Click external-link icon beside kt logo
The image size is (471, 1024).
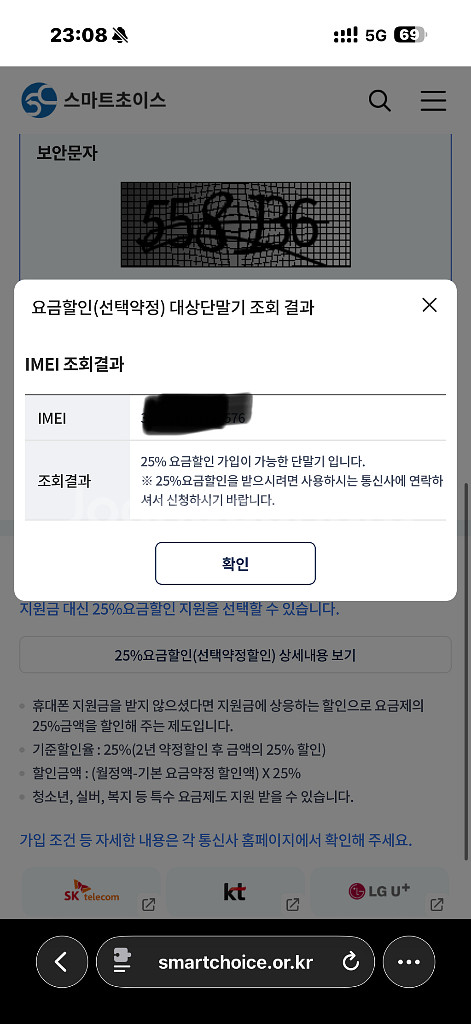[x=293, y=904]
